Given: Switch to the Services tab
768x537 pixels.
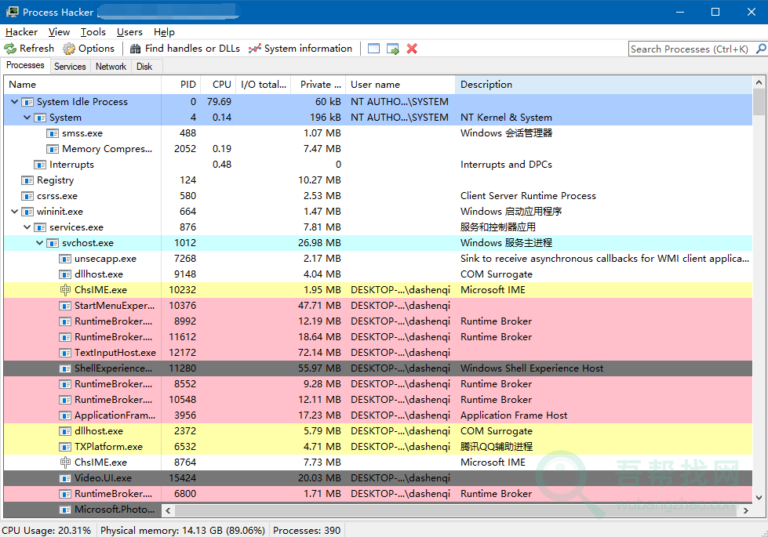Looking at the screenshot, I should click(x=69, y=66).
